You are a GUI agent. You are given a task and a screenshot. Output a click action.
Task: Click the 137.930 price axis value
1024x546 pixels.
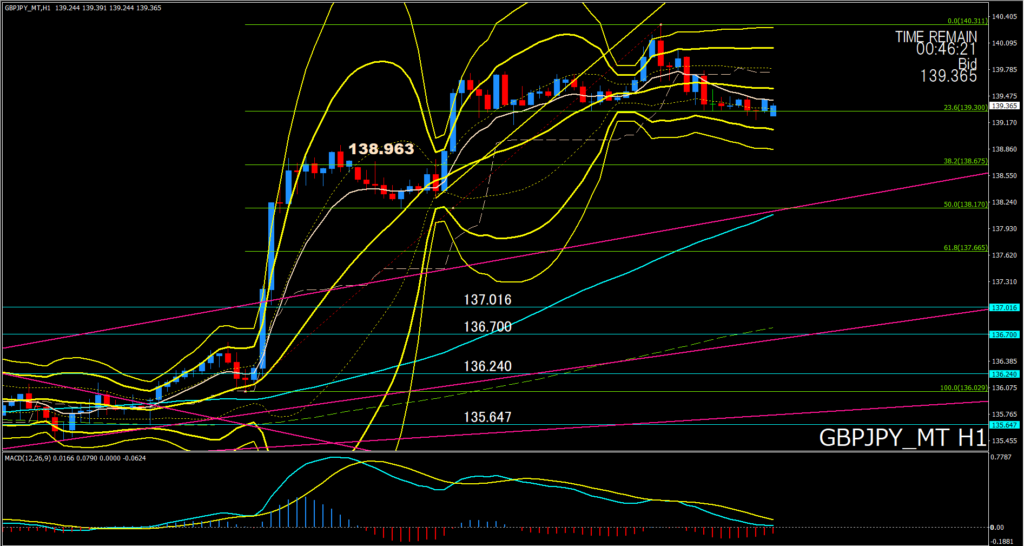point(1006,229)
